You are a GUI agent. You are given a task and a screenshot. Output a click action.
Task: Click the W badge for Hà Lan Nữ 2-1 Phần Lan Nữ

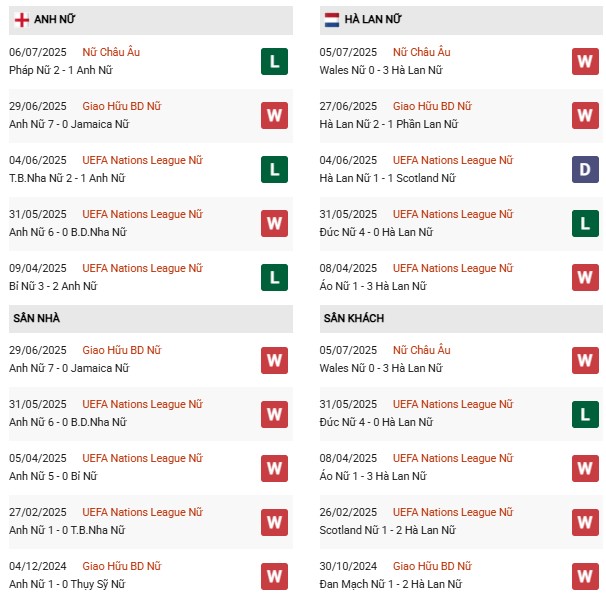tap(585, 116)
